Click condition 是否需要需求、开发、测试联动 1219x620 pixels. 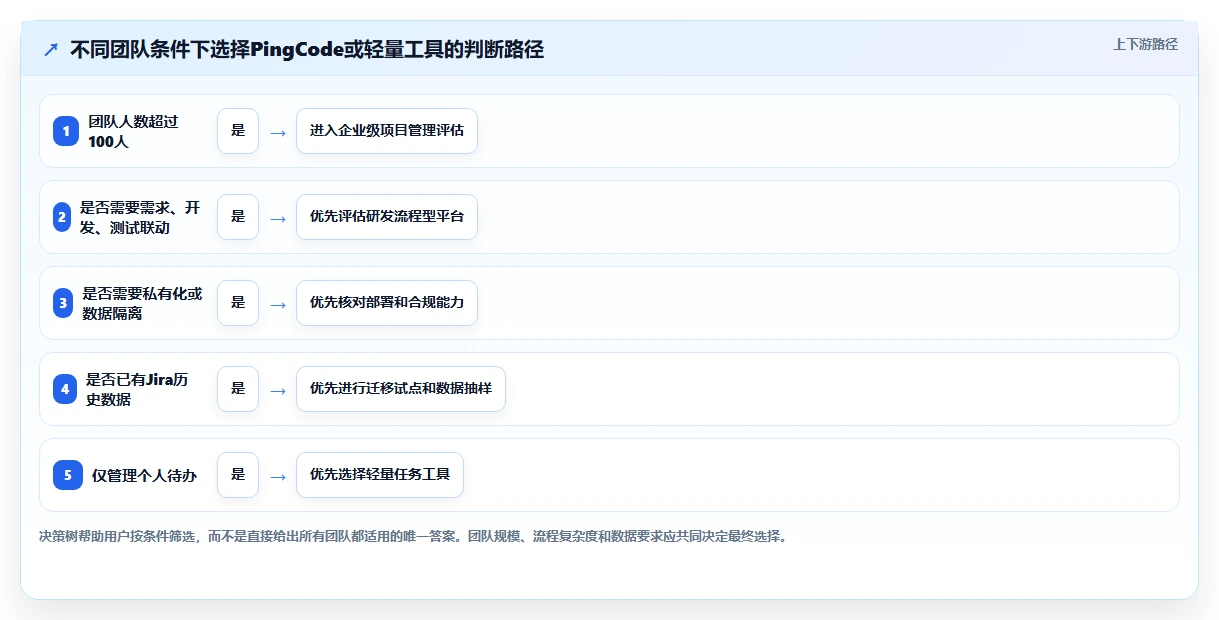(140, 217)
